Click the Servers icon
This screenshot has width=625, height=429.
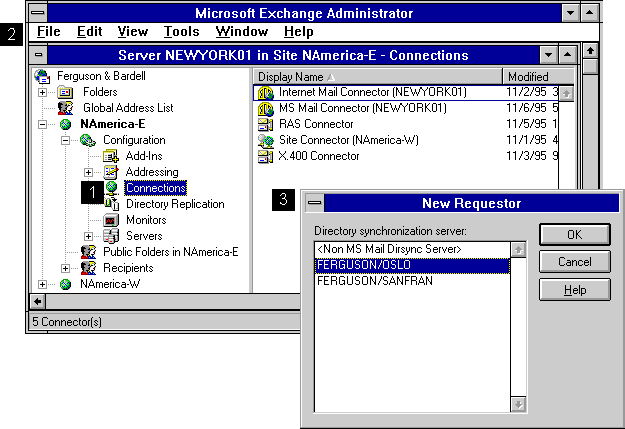111,236
